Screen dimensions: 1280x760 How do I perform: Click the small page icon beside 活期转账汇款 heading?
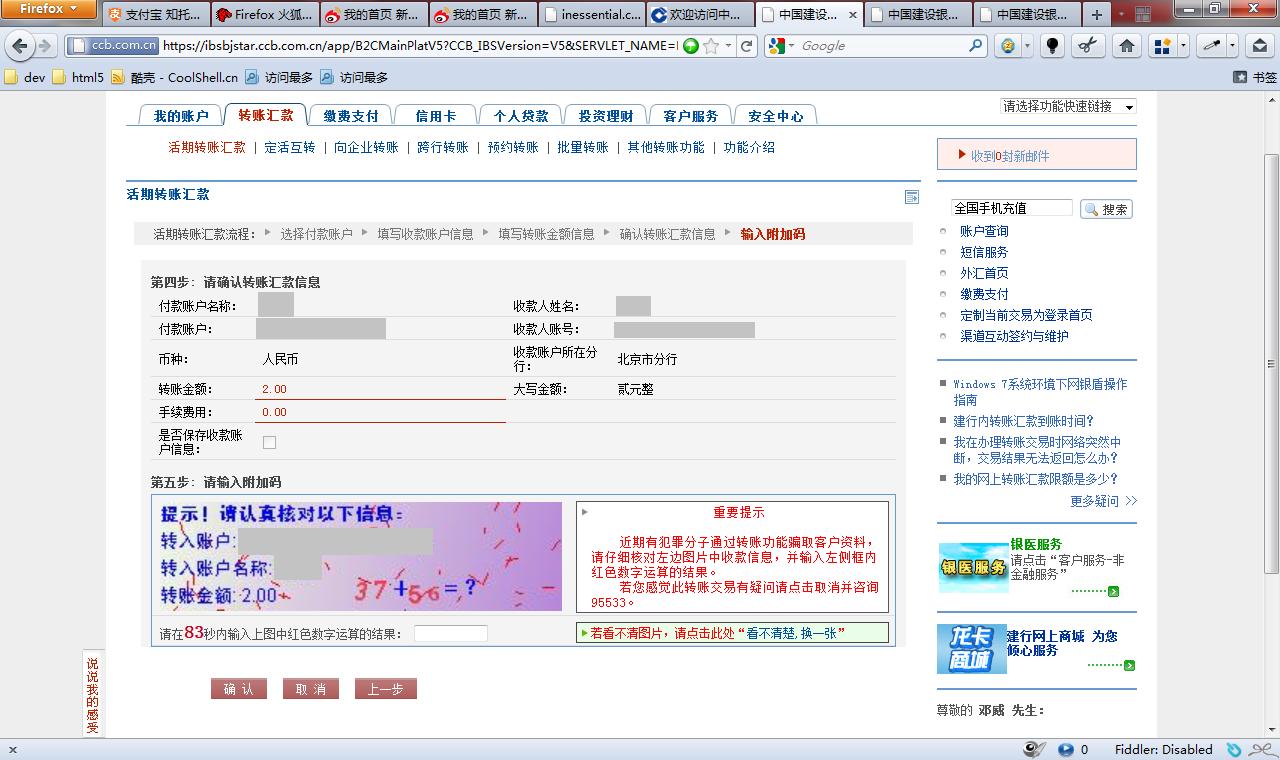[x=911, y=197]
